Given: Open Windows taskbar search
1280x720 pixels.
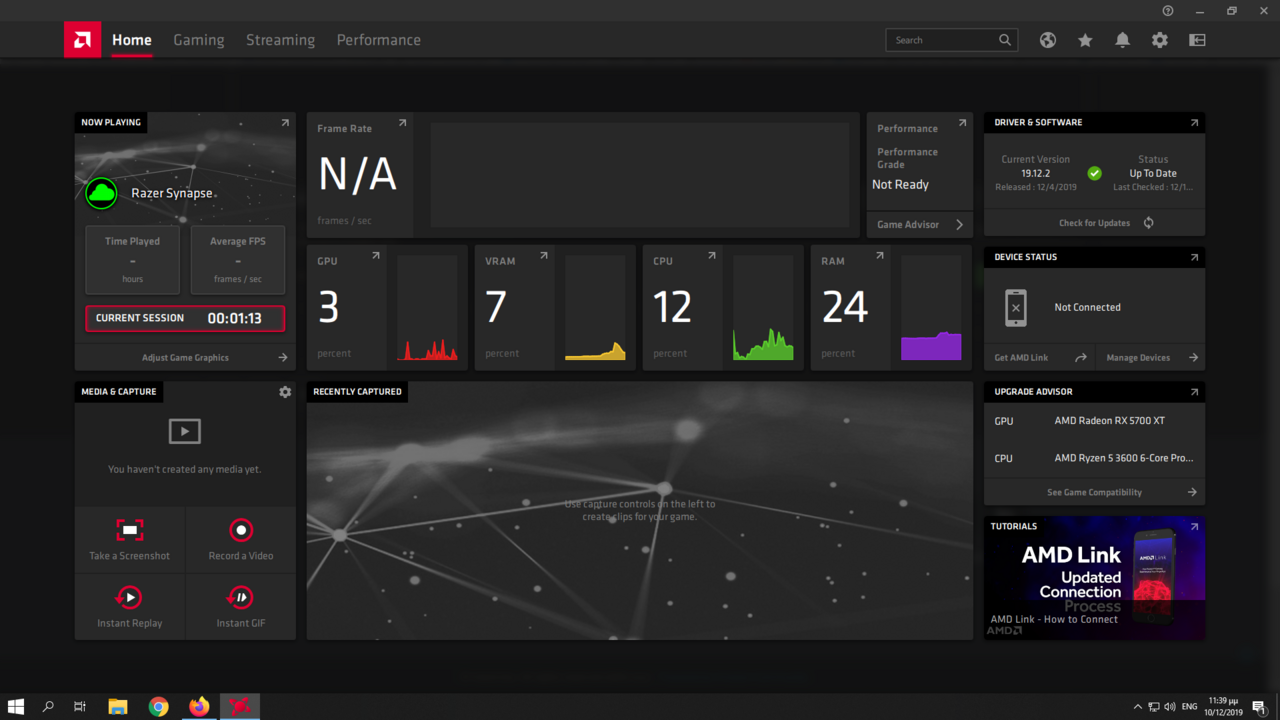Looking at the screenshot, I should 48,707.
